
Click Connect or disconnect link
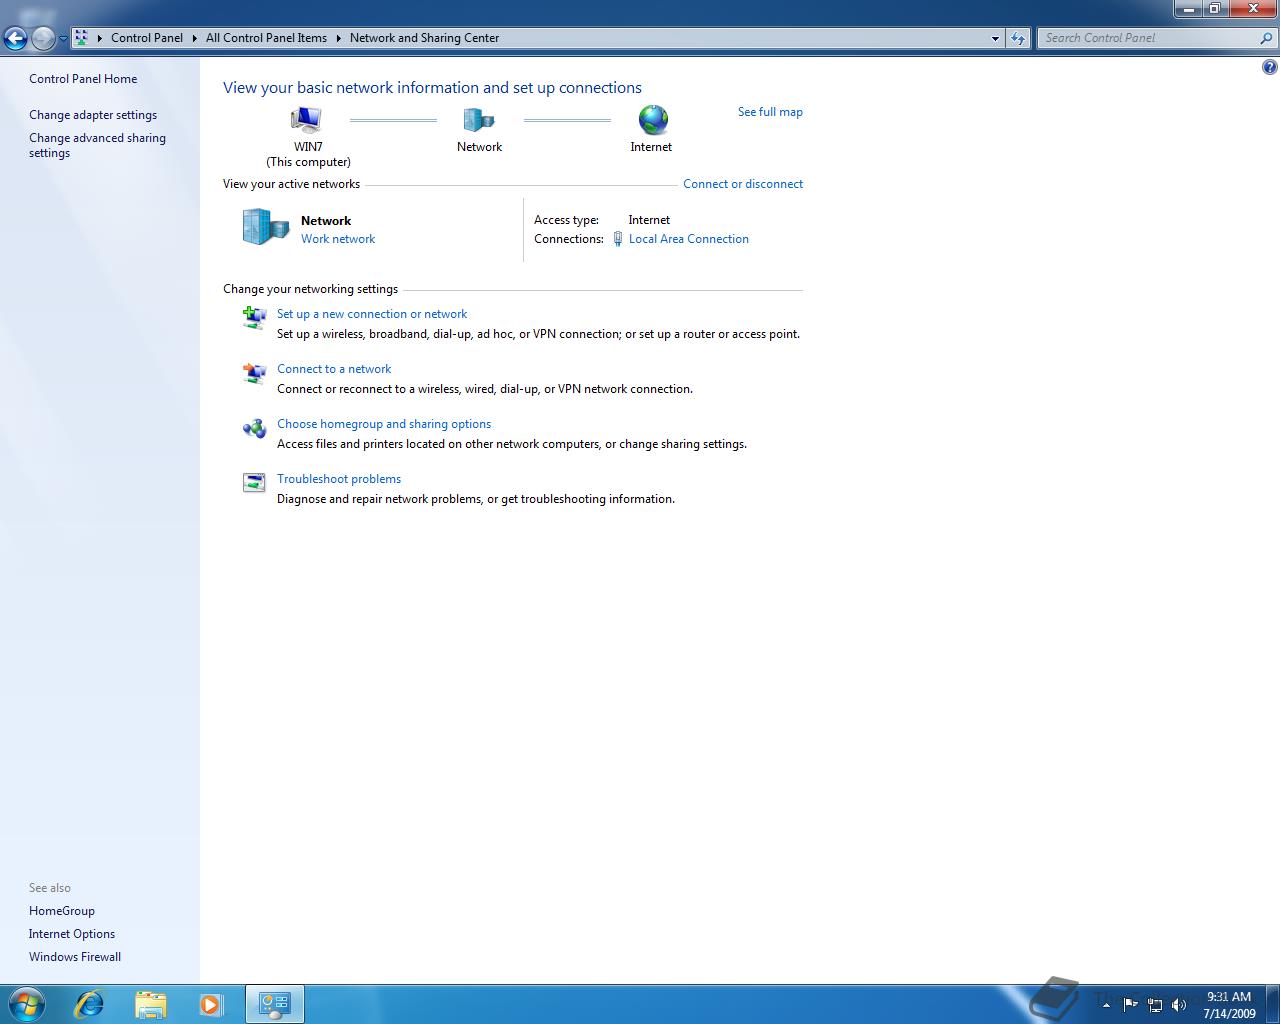743,184
